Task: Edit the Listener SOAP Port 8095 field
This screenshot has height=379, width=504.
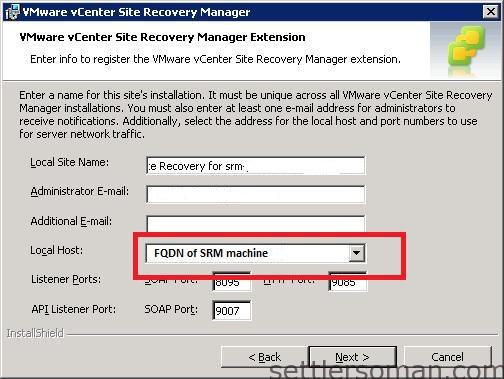Action: pos(232,283)
